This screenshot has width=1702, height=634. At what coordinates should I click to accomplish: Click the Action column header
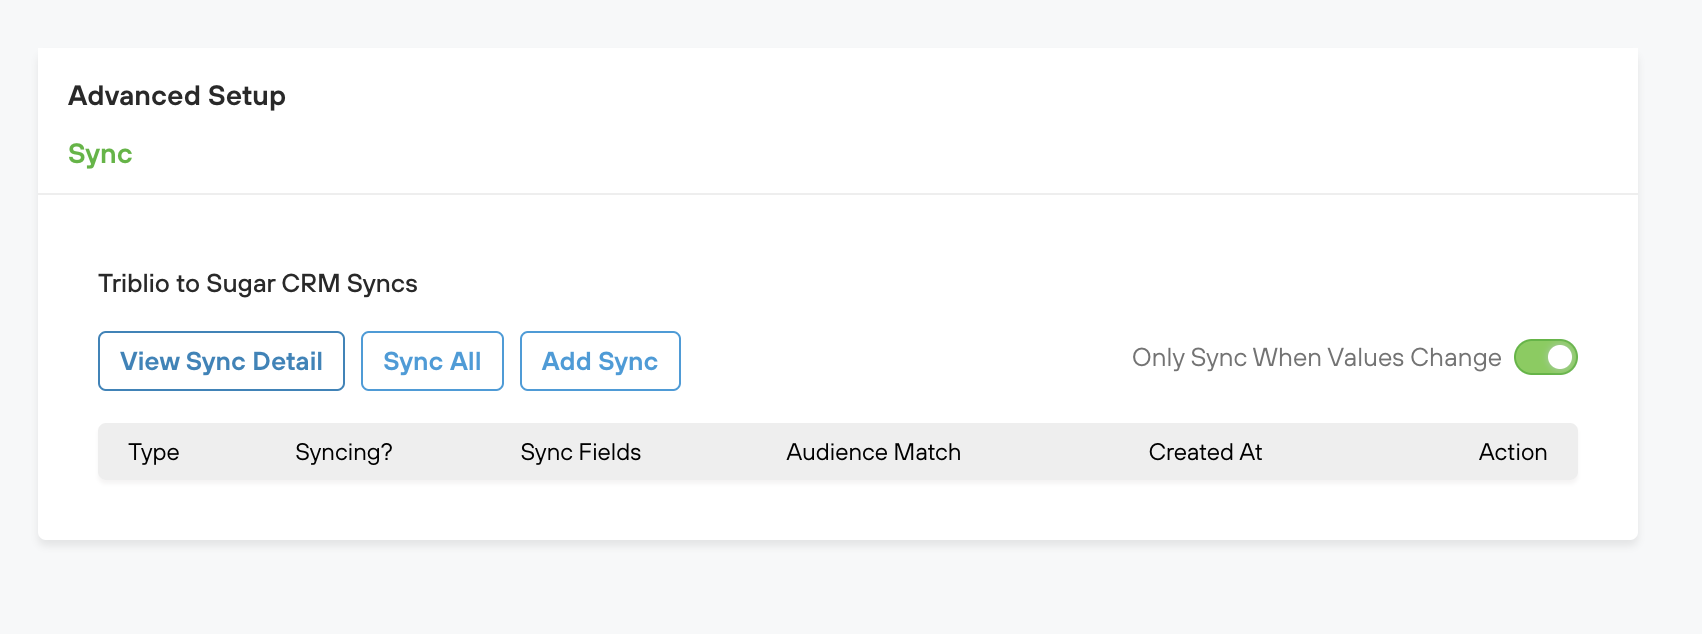(1512, 452)
